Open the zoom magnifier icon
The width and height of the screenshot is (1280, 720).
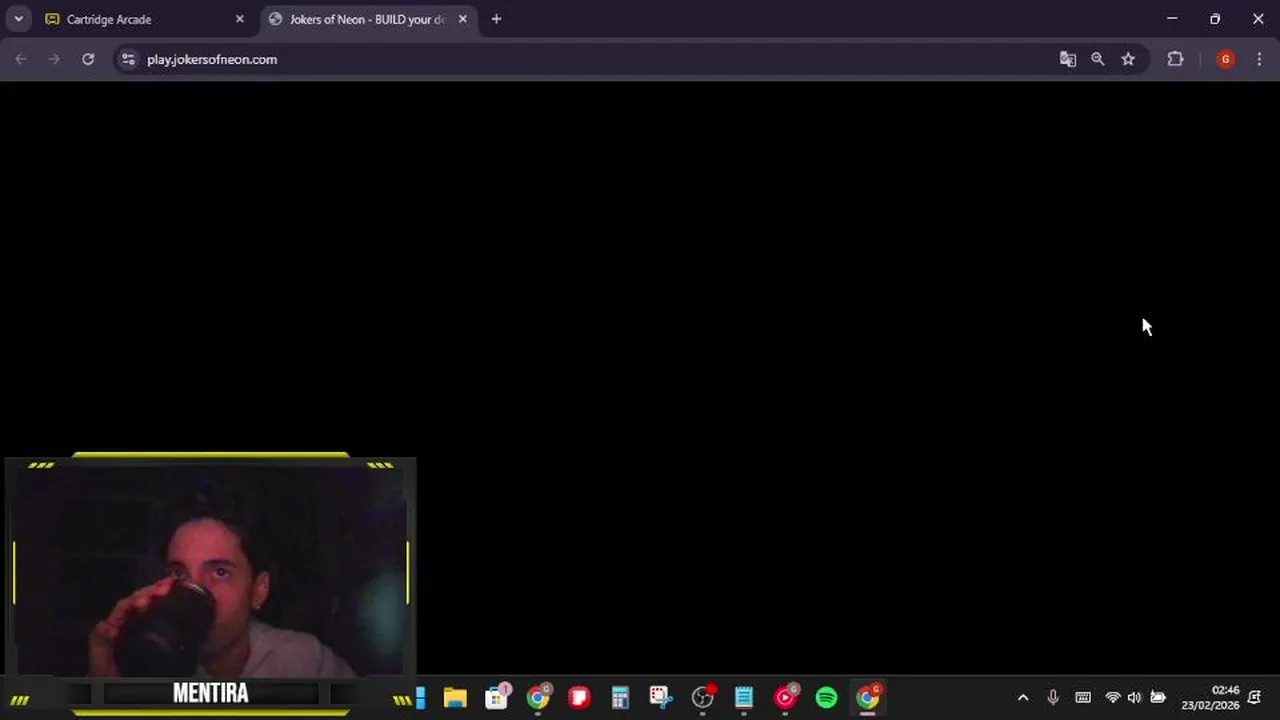click(x=1098, y=59)
